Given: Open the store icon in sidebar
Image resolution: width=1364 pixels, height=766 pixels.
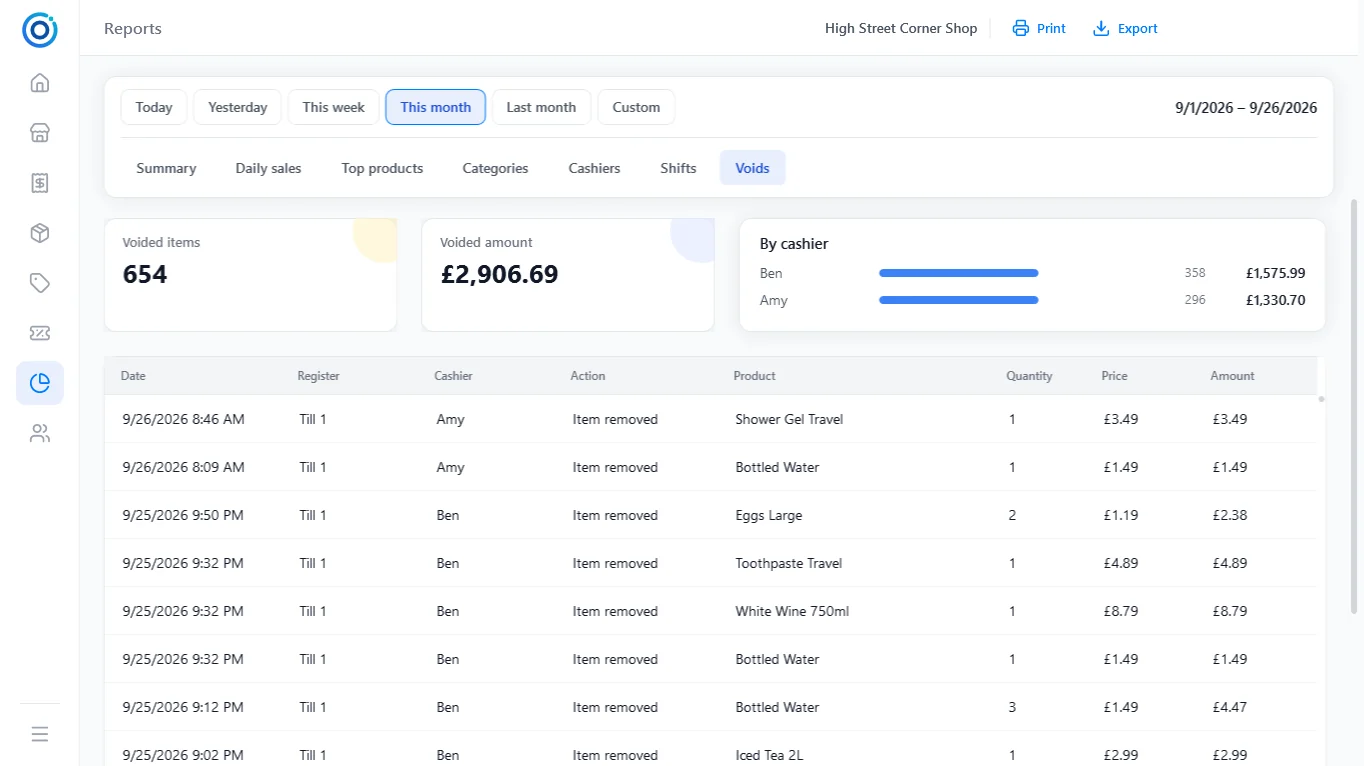Looking at the screenshot, I should tap(40, 133).
